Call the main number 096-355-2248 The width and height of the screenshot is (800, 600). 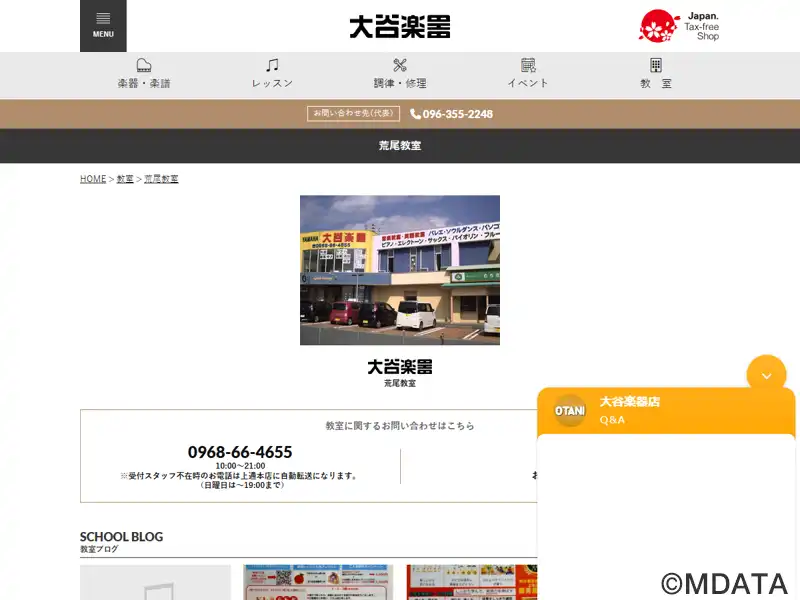tap(458, 114)
